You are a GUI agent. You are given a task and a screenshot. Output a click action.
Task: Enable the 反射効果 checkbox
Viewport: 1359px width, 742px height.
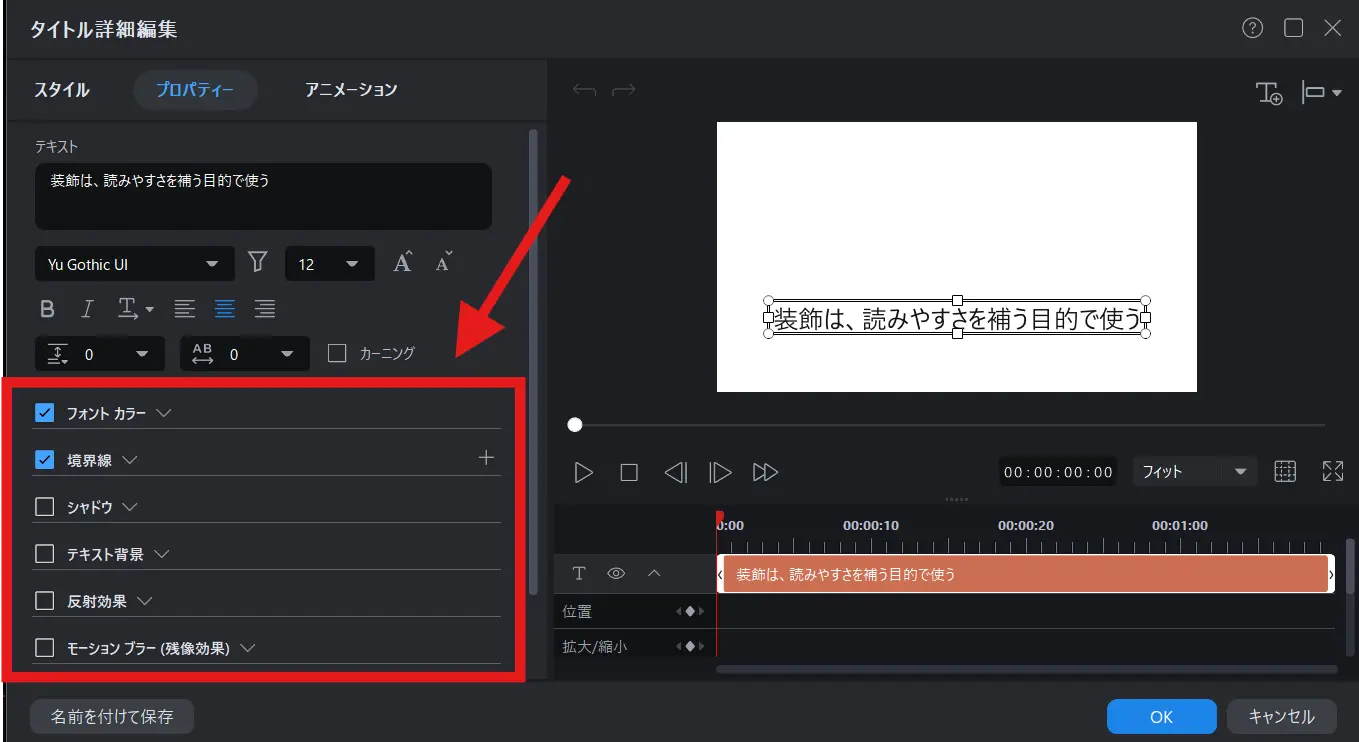coord(44,601)
